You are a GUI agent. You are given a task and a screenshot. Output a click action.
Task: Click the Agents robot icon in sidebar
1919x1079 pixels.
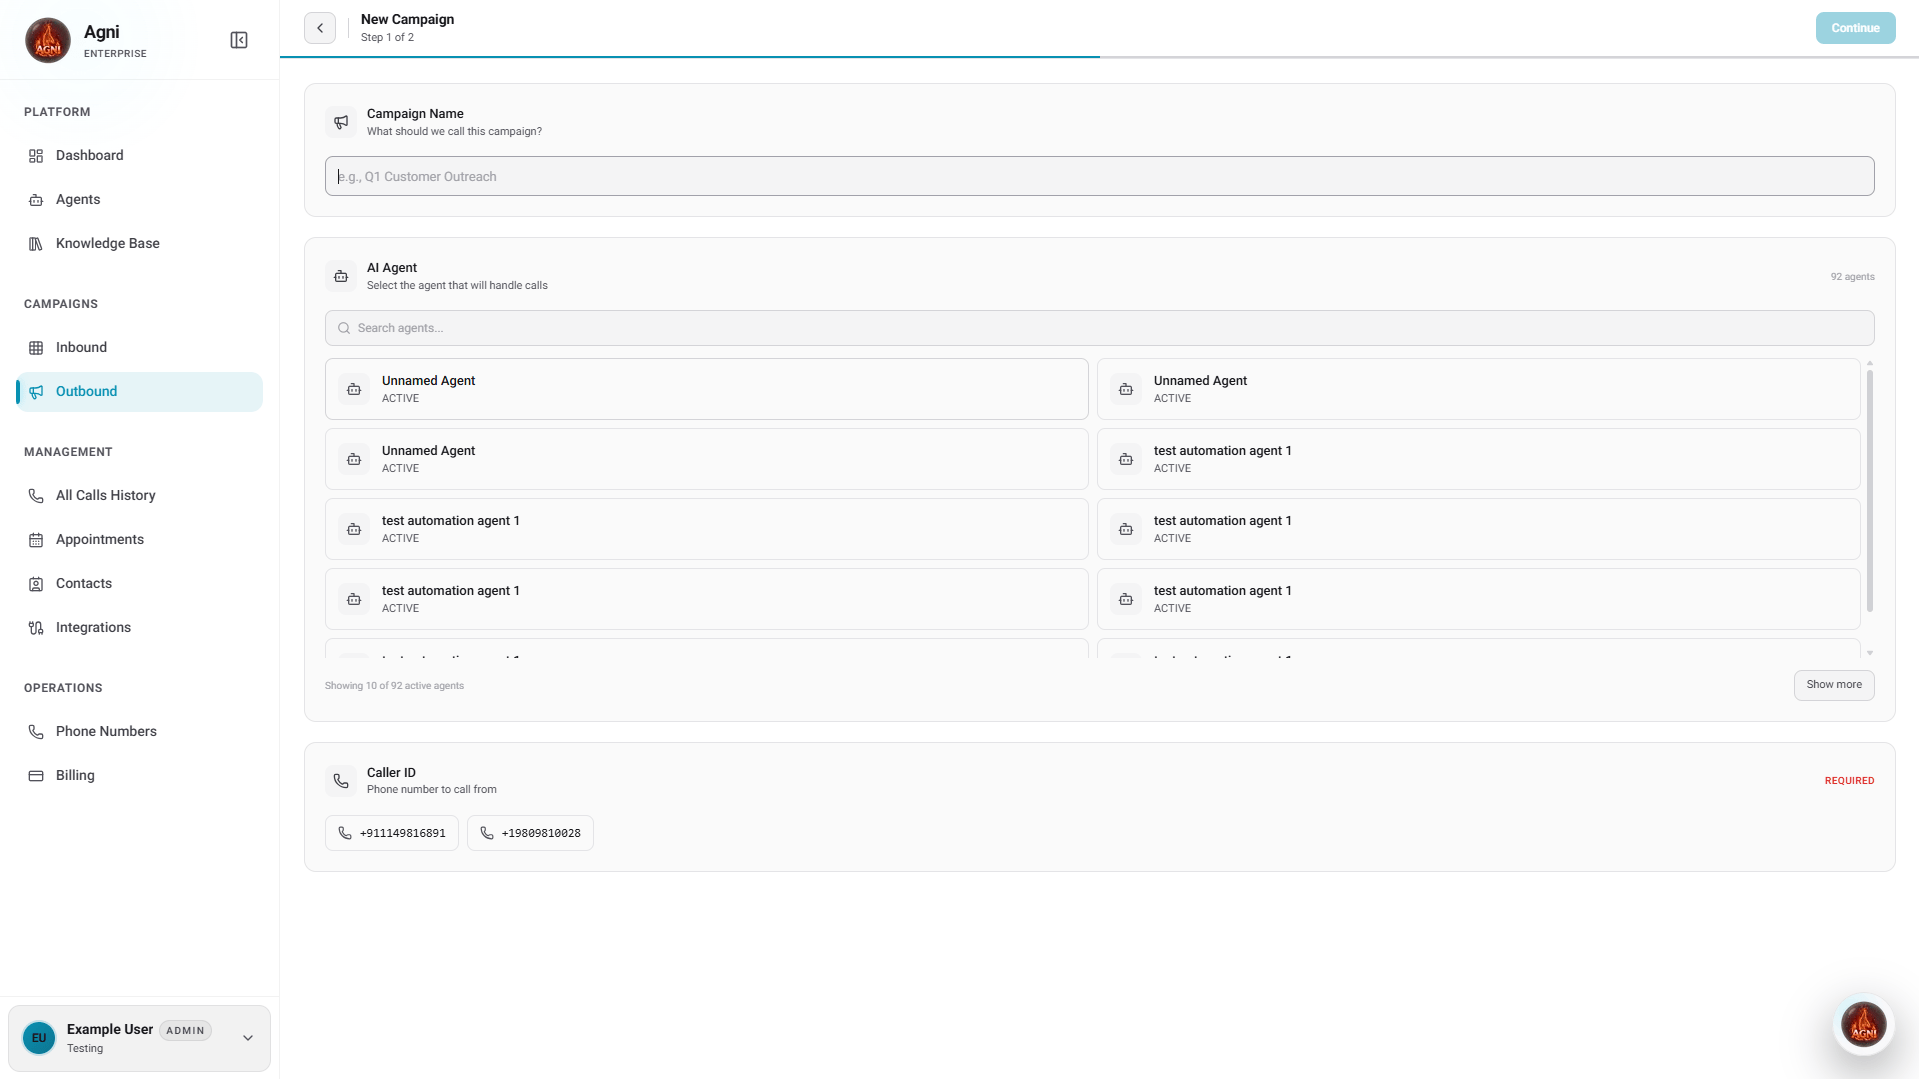36,200
